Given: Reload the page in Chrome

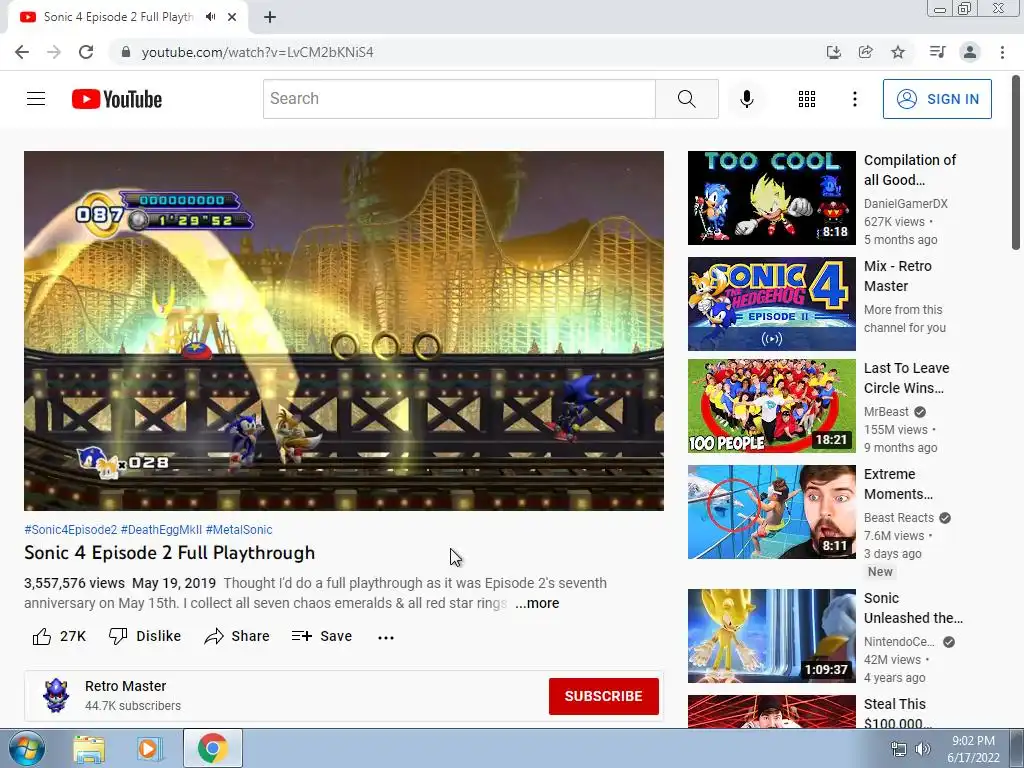Looking at the screenshot, I should coord(86,52).
